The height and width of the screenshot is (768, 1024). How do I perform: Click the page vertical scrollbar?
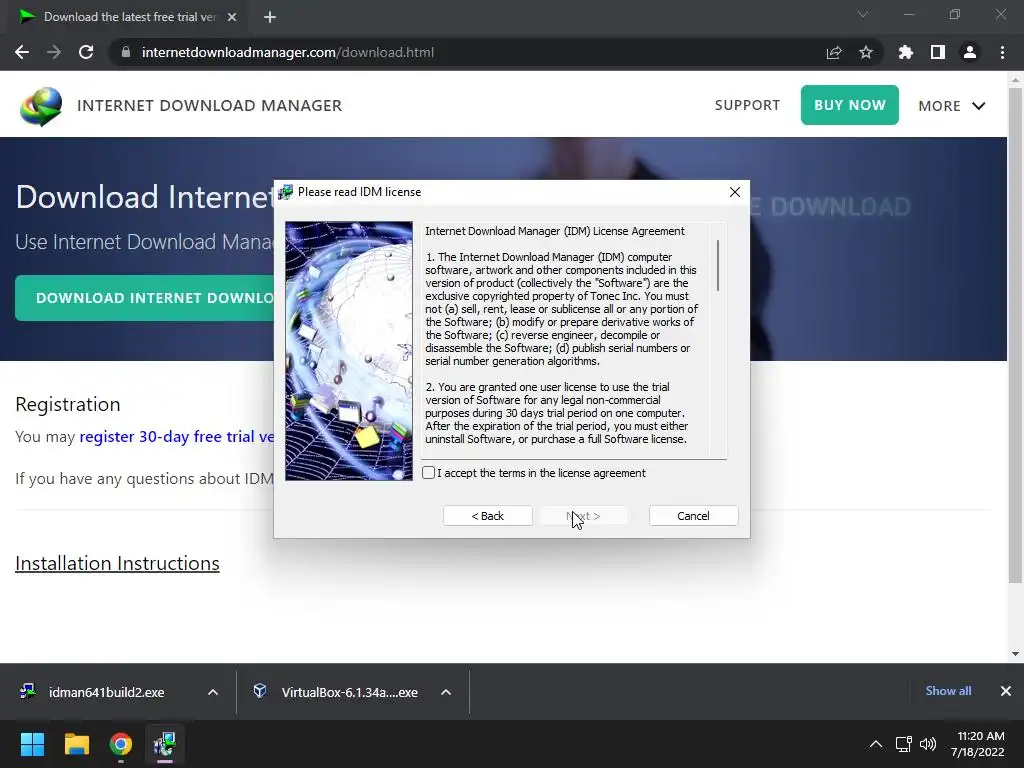tap(1015, 334)
